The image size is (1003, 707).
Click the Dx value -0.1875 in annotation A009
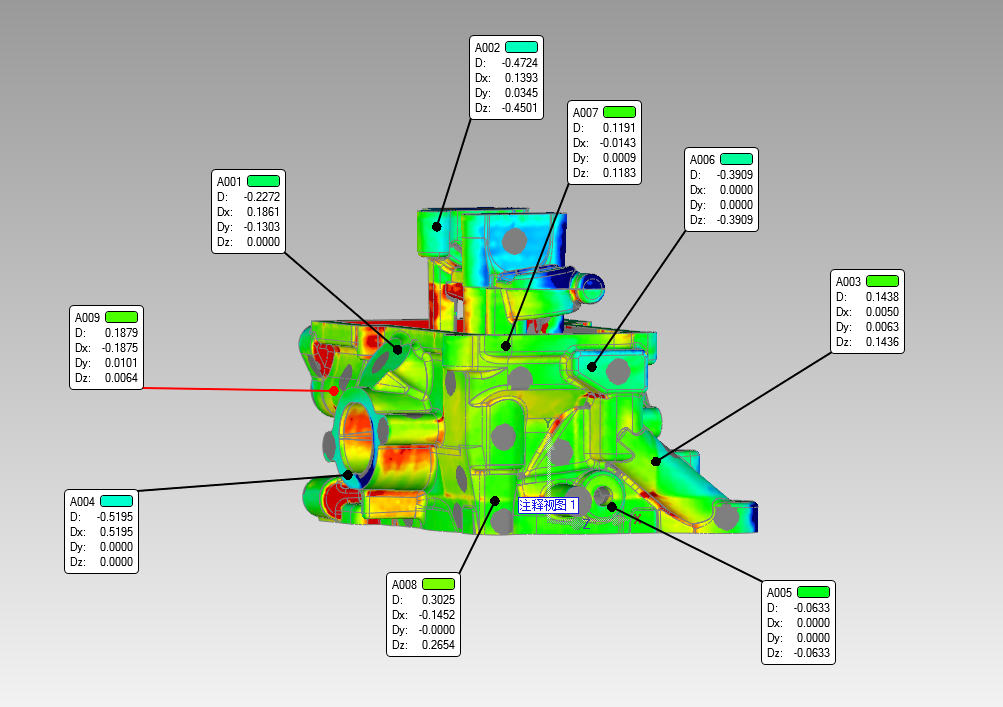[120, 347]
